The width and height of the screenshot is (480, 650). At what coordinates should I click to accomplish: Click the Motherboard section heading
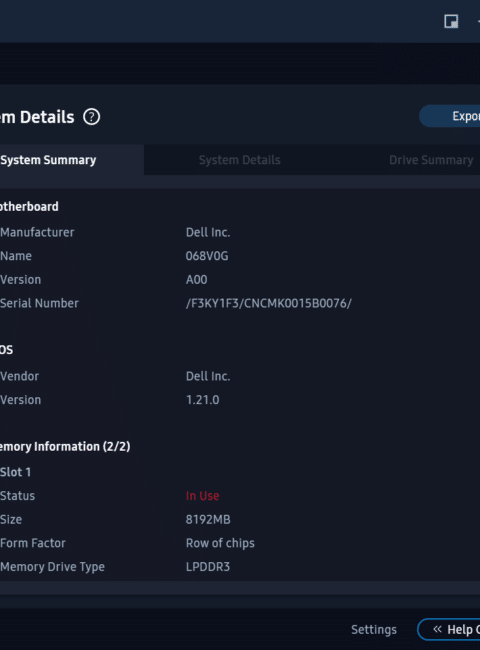coord(29,206)
